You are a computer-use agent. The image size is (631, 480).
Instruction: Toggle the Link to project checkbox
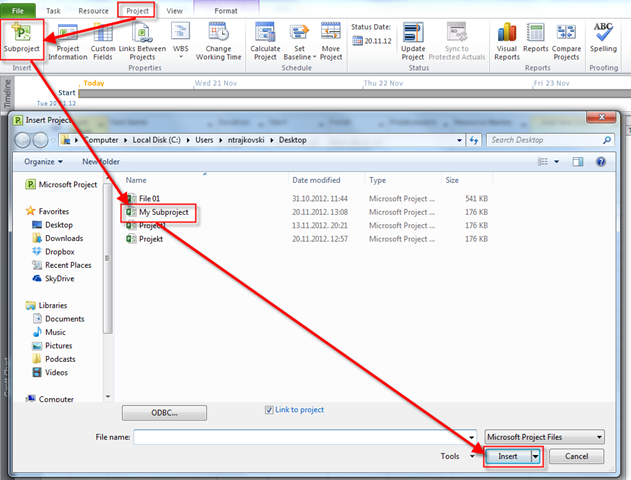(269, 409)
